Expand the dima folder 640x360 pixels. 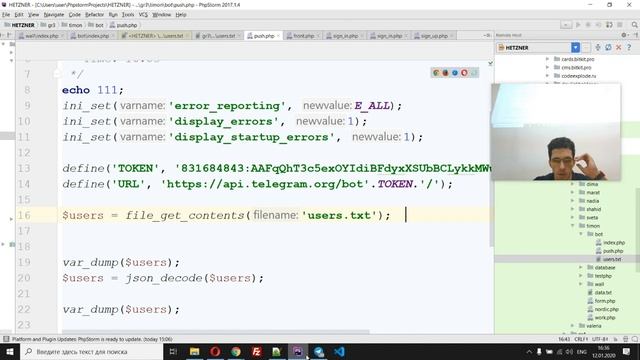572,184
